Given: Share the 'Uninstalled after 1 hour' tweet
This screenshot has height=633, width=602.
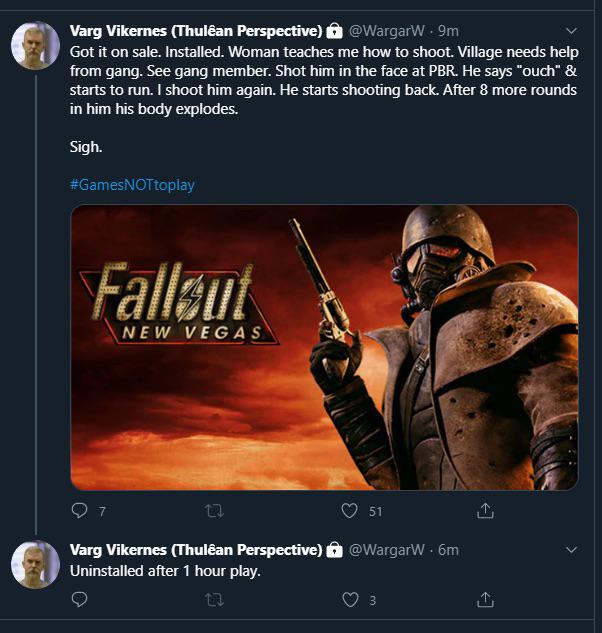Looking at the screenshot, I should click(x=485, y=599).
